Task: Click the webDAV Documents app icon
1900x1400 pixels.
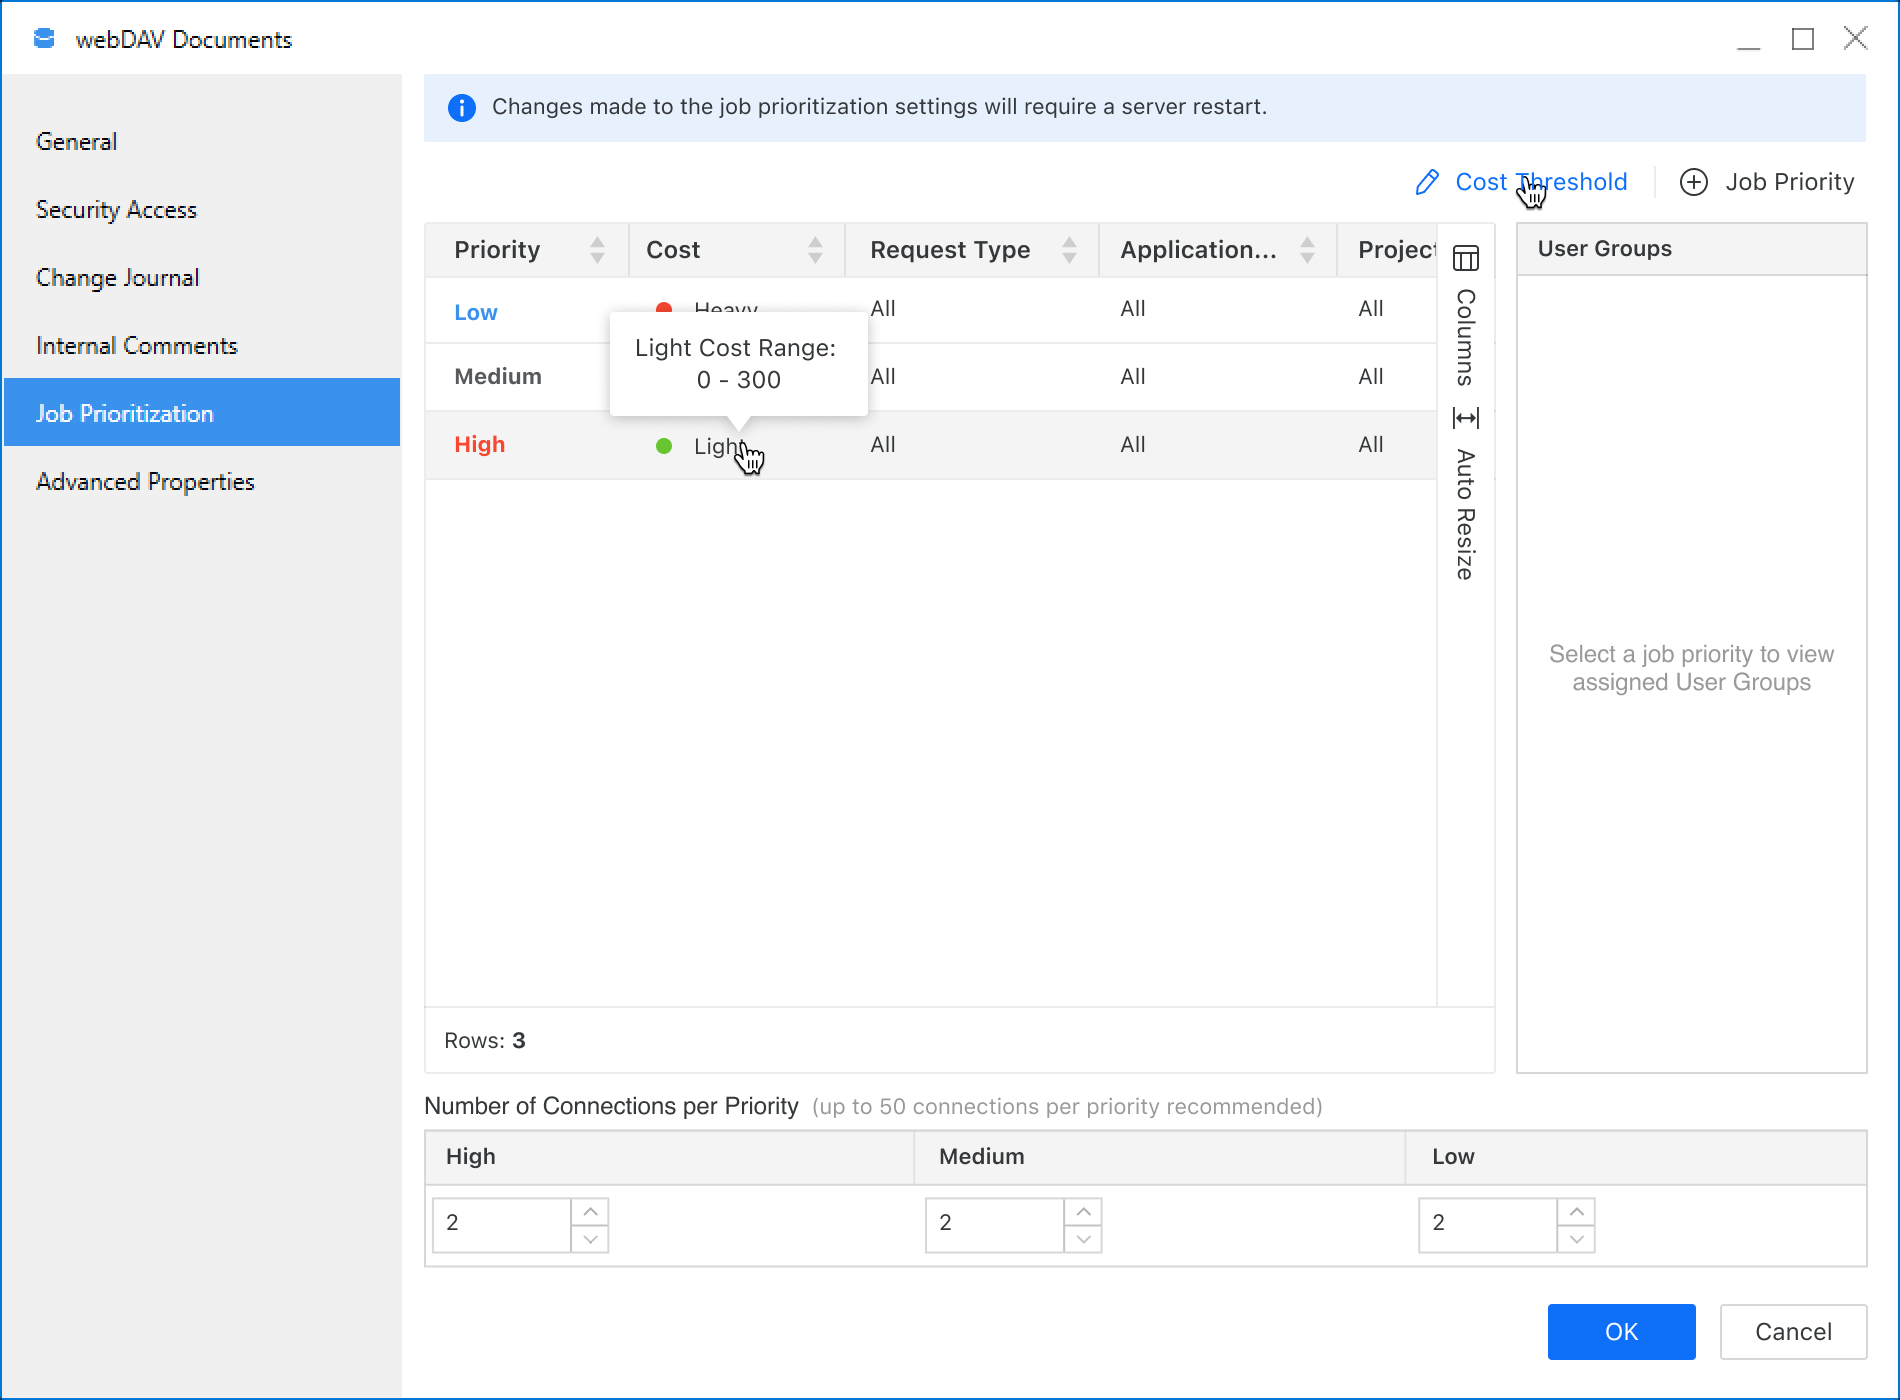Action: tap(44, 39)
